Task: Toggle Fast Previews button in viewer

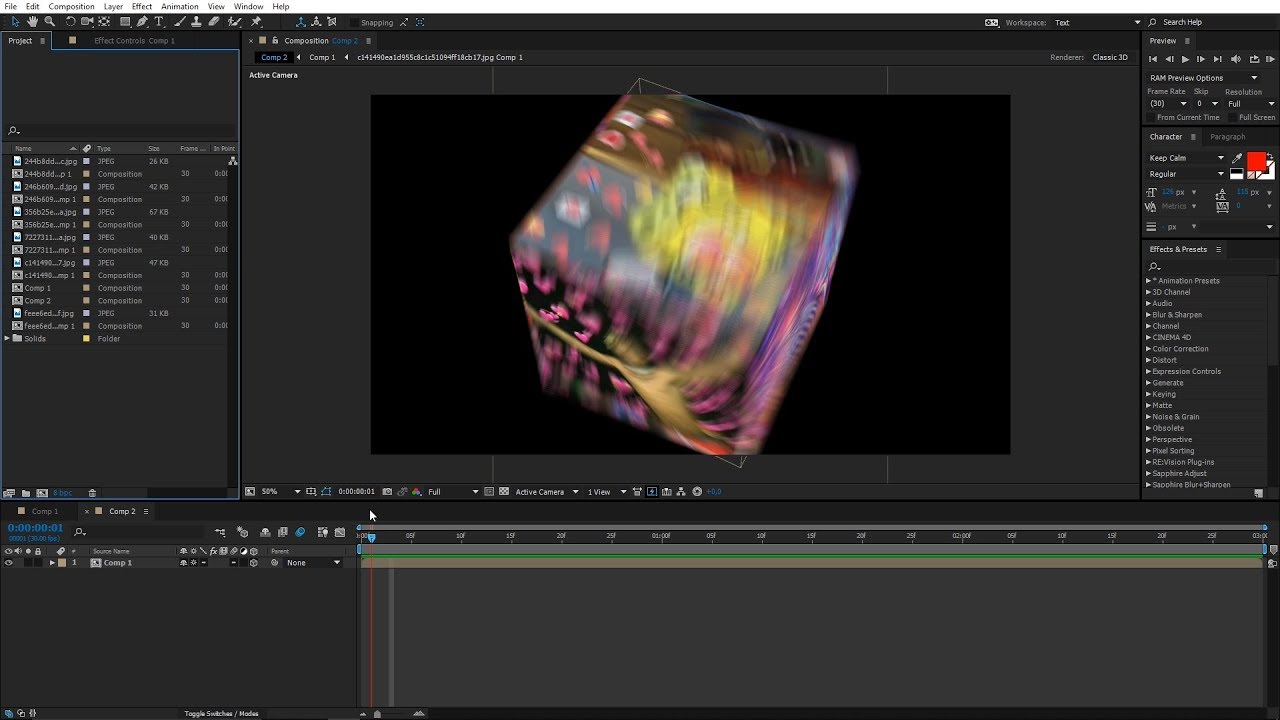Action: tap(652, 492)
